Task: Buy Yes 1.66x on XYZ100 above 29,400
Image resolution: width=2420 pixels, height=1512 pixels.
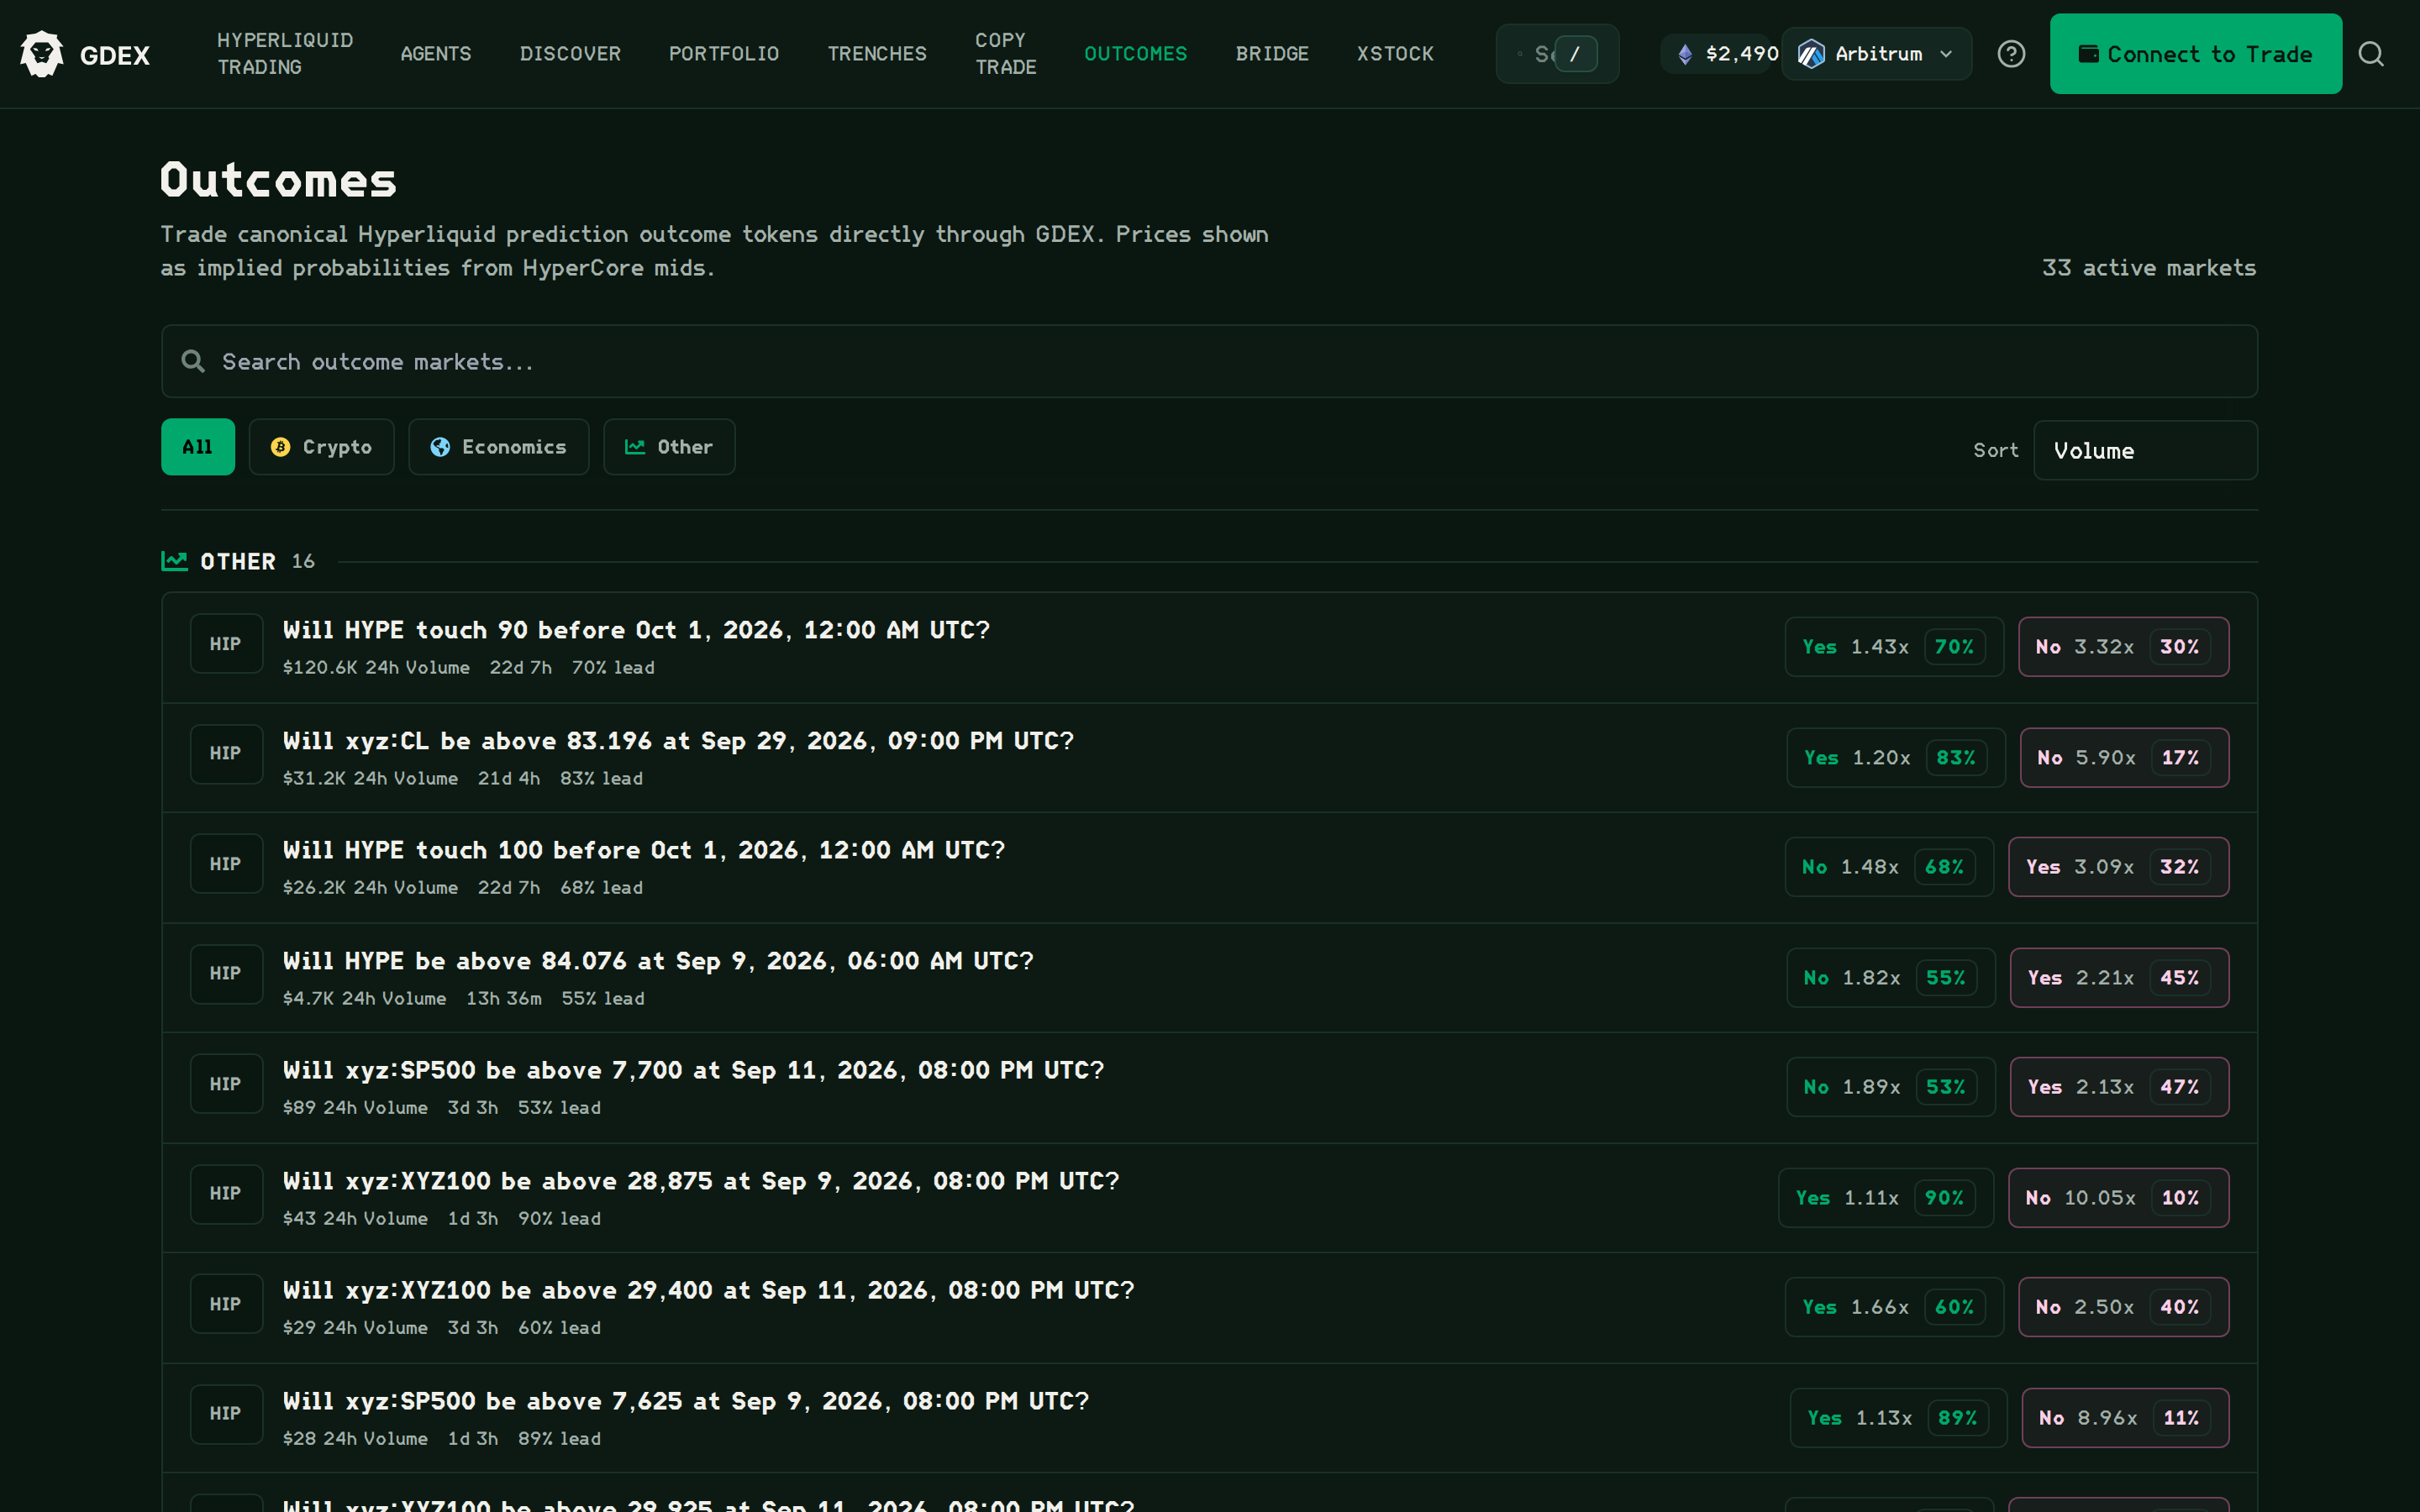Action: coord(1894,1307)
